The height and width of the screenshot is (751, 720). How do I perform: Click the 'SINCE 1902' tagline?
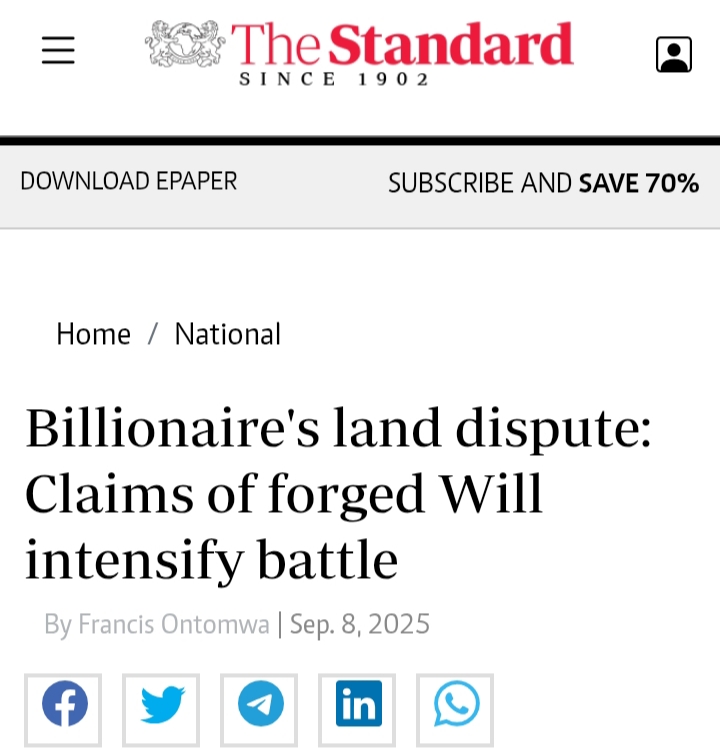point(334,79)
